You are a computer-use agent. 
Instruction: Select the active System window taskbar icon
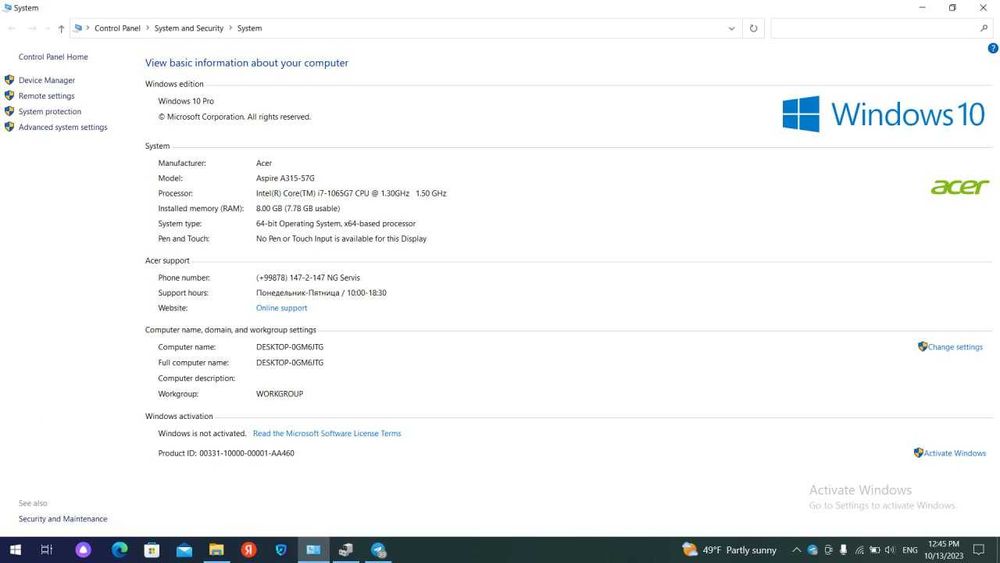point(314,550)
